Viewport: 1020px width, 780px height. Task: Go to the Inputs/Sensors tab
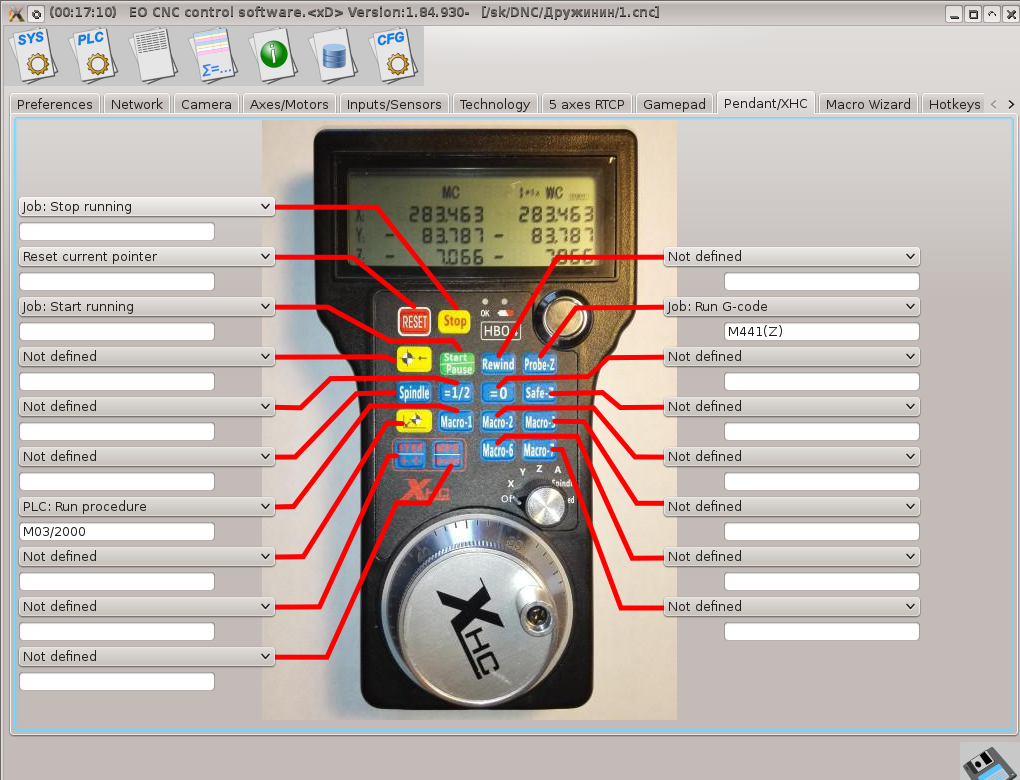click(x=394, y=104)
